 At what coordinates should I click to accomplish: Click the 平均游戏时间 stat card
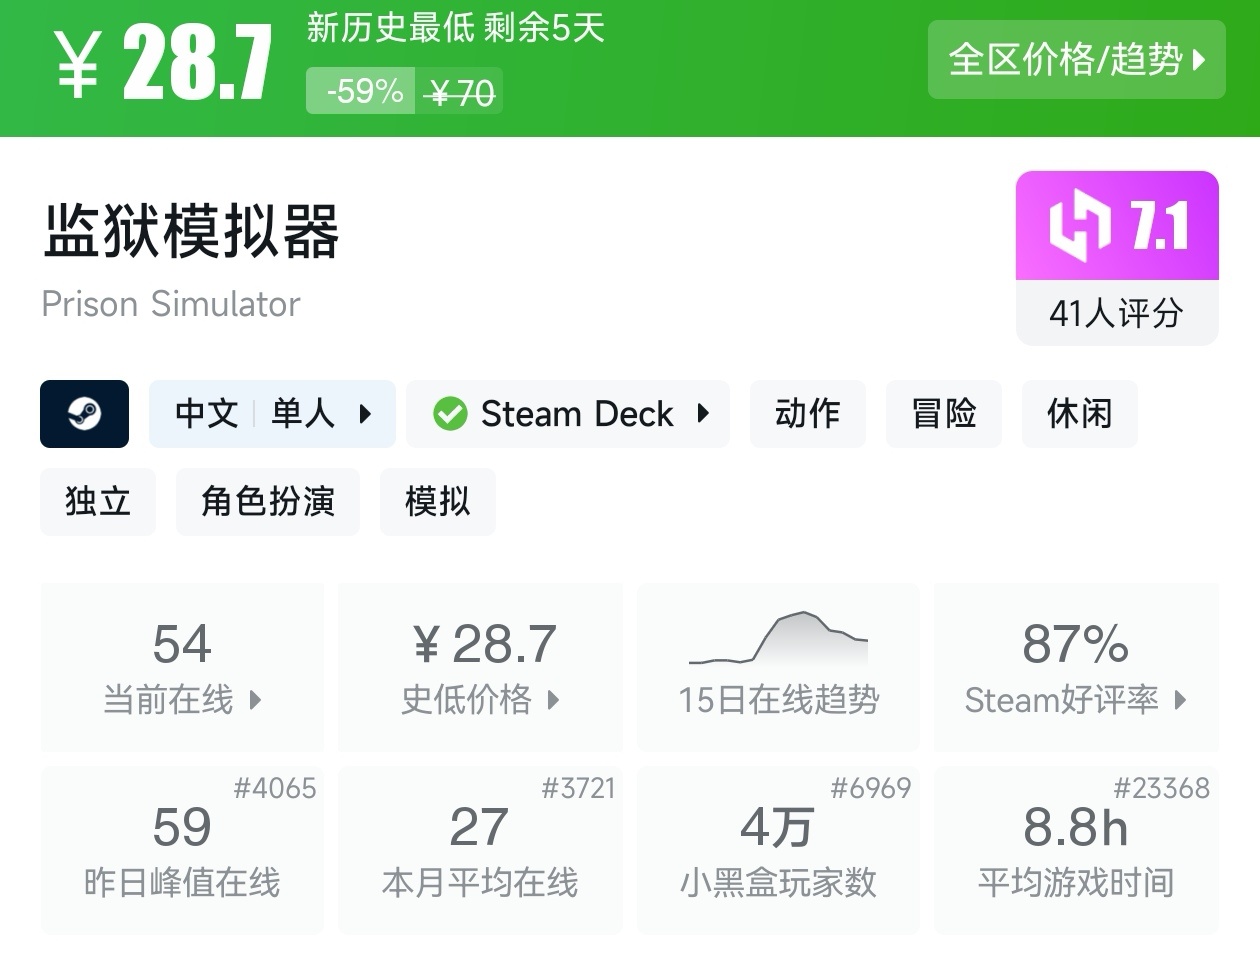1076,850
